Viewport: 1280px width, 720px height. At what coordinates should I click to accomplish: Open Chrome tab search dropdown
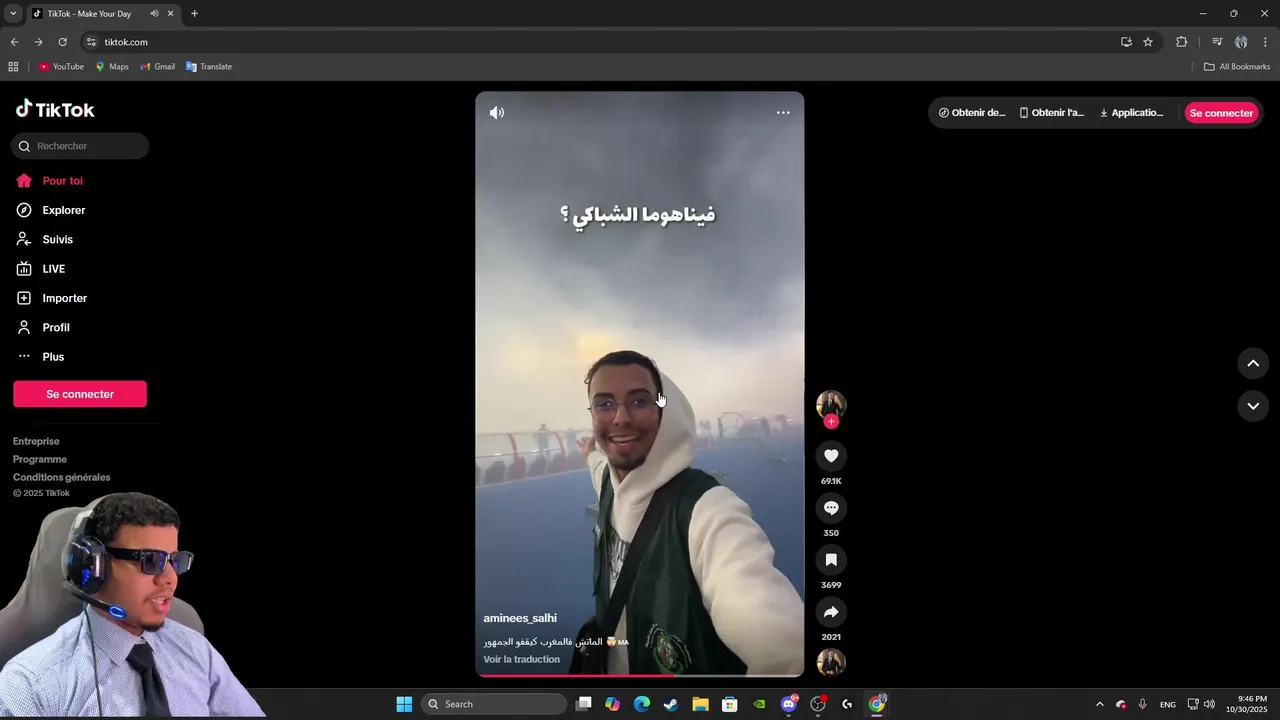pyautogui.click(x=13, y=13)
